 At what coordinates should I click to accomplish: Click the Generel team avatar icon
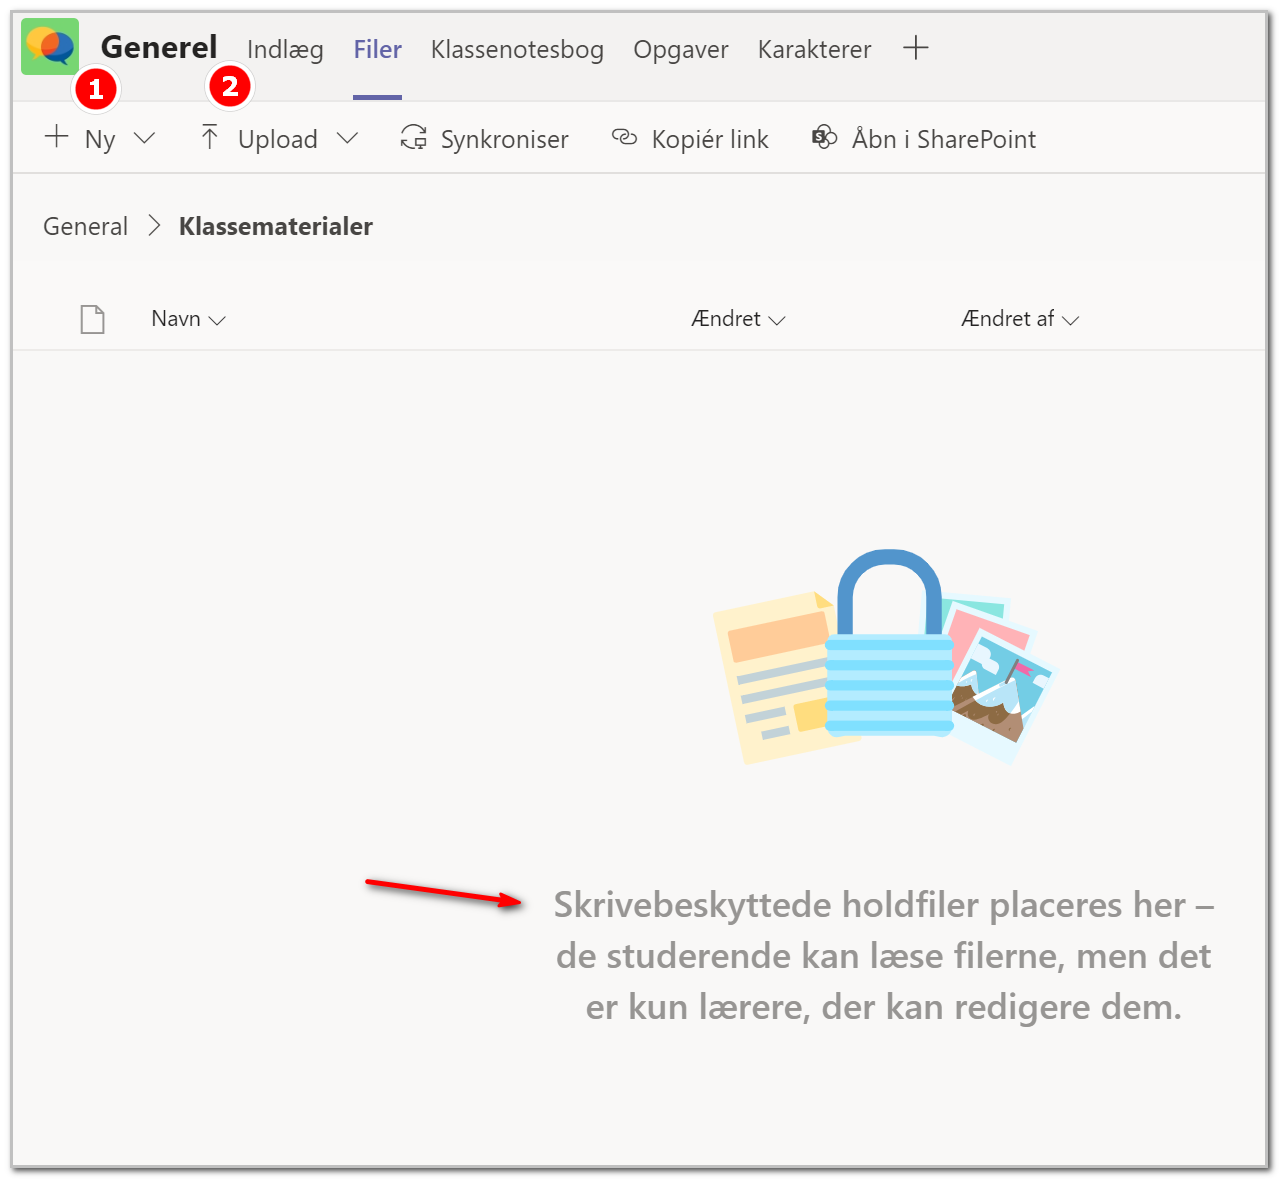click(50, 46)
